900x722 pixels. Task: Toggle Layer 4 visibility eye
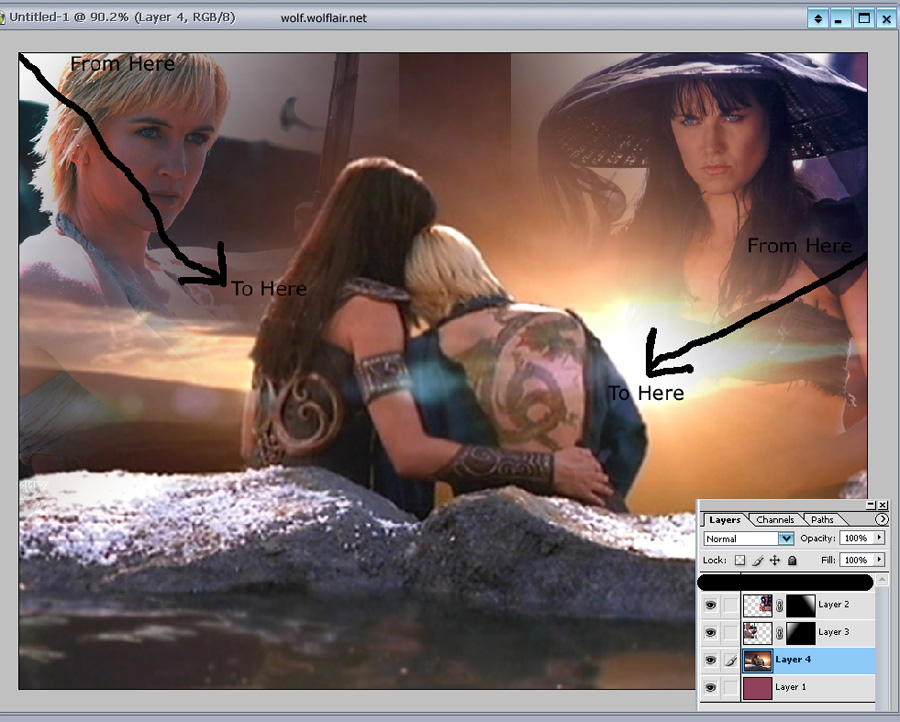click(711, 660)
